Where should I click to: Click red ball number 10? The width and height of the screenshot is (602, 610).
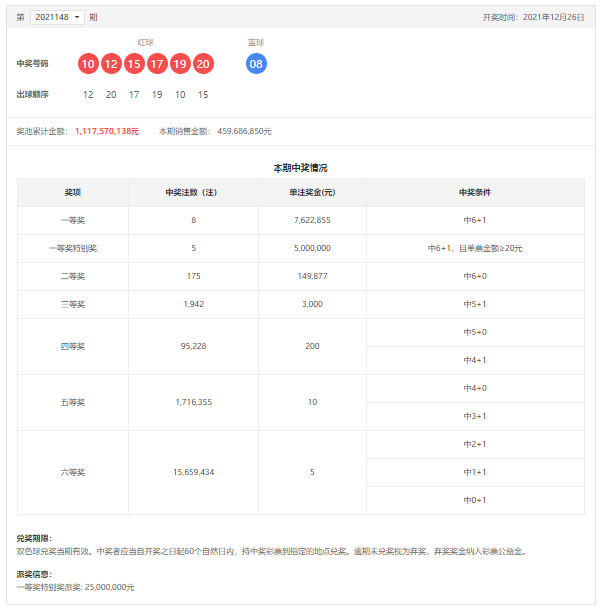tap(88, 64)
